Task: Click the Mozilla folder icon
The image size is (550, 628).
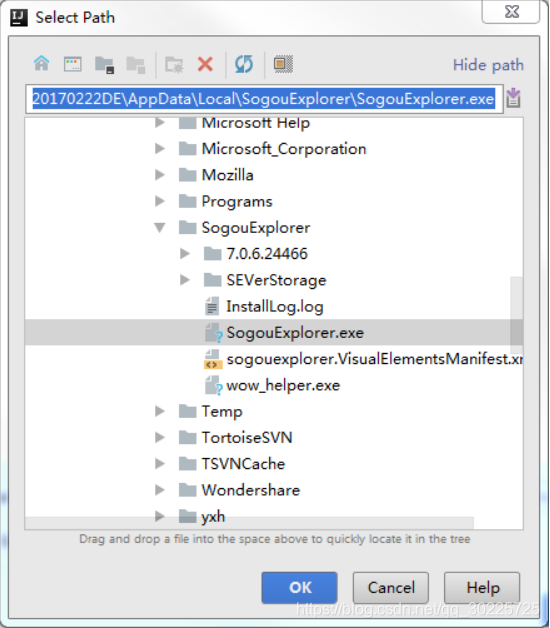Action: [x=187, y=175]
